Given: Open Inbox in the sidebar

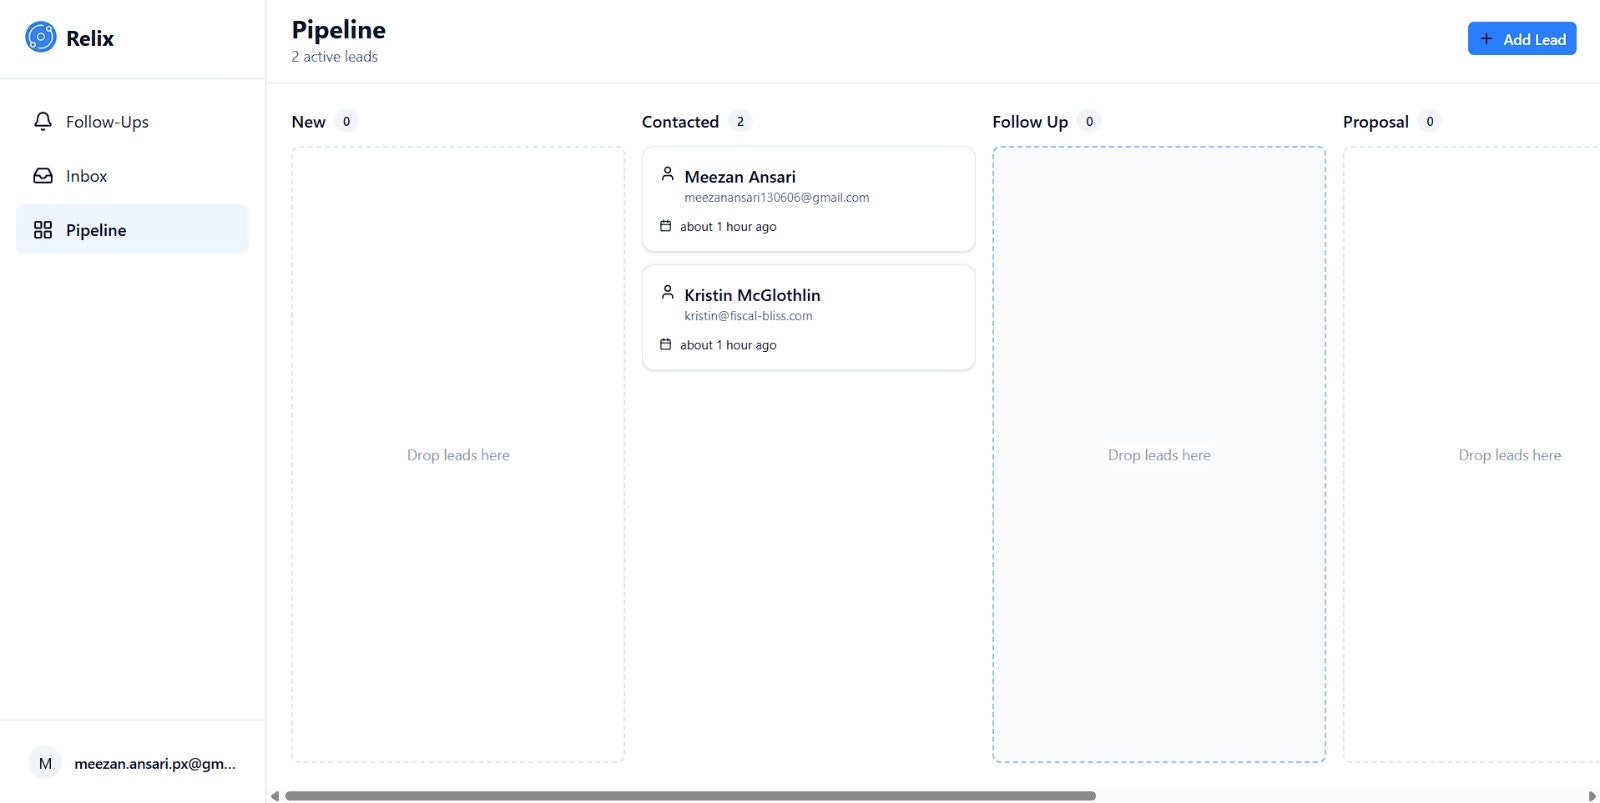Looking at the screenshot, I should click(132, 176).
